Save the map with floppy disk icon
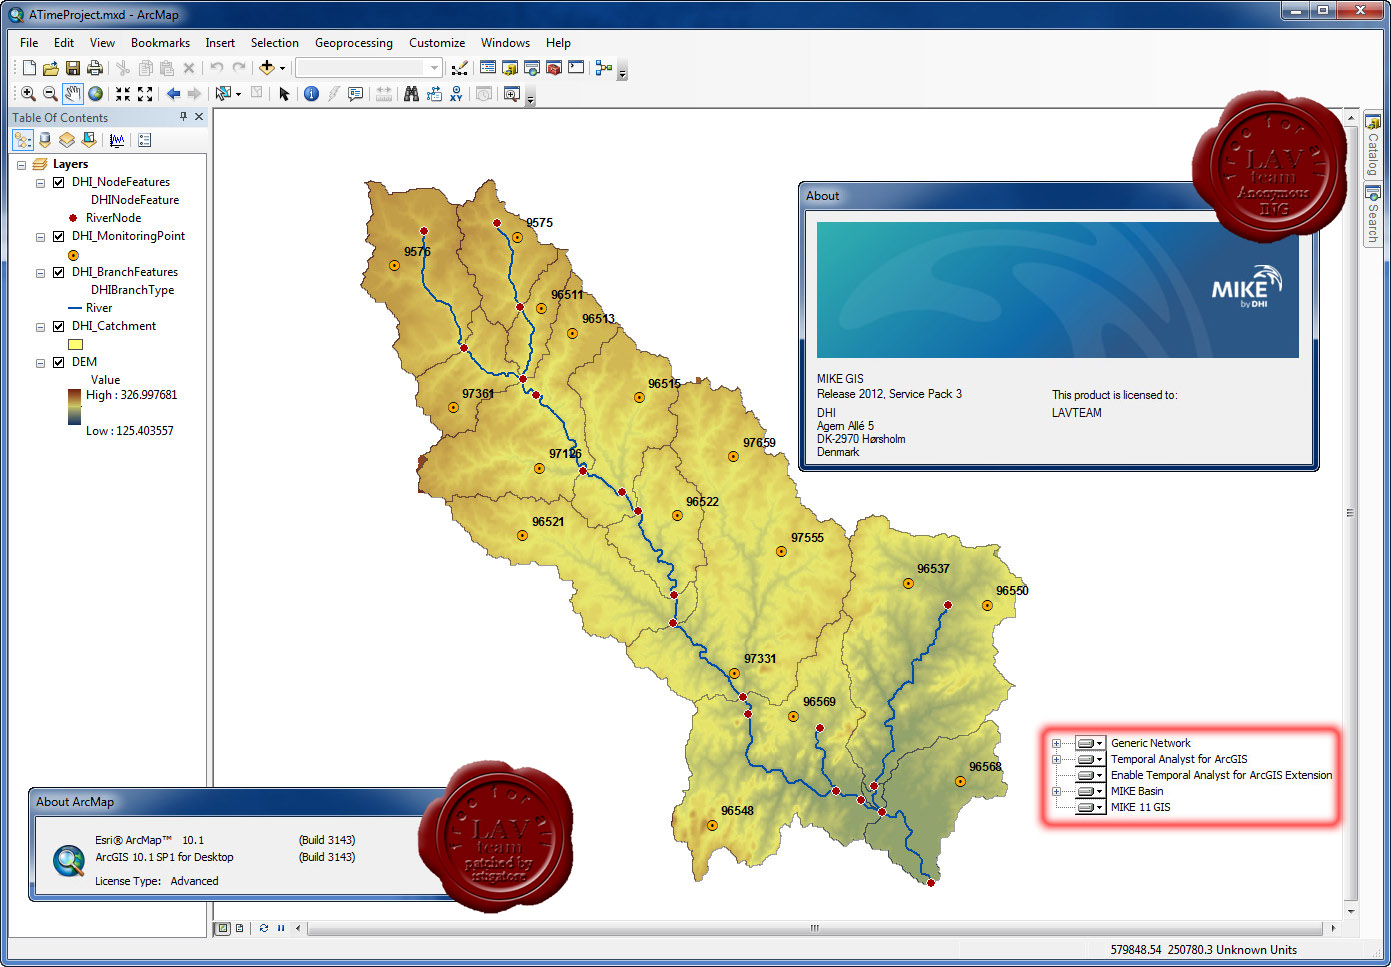The height and width of the screenshot is (967, 1391). pos(72,68)
